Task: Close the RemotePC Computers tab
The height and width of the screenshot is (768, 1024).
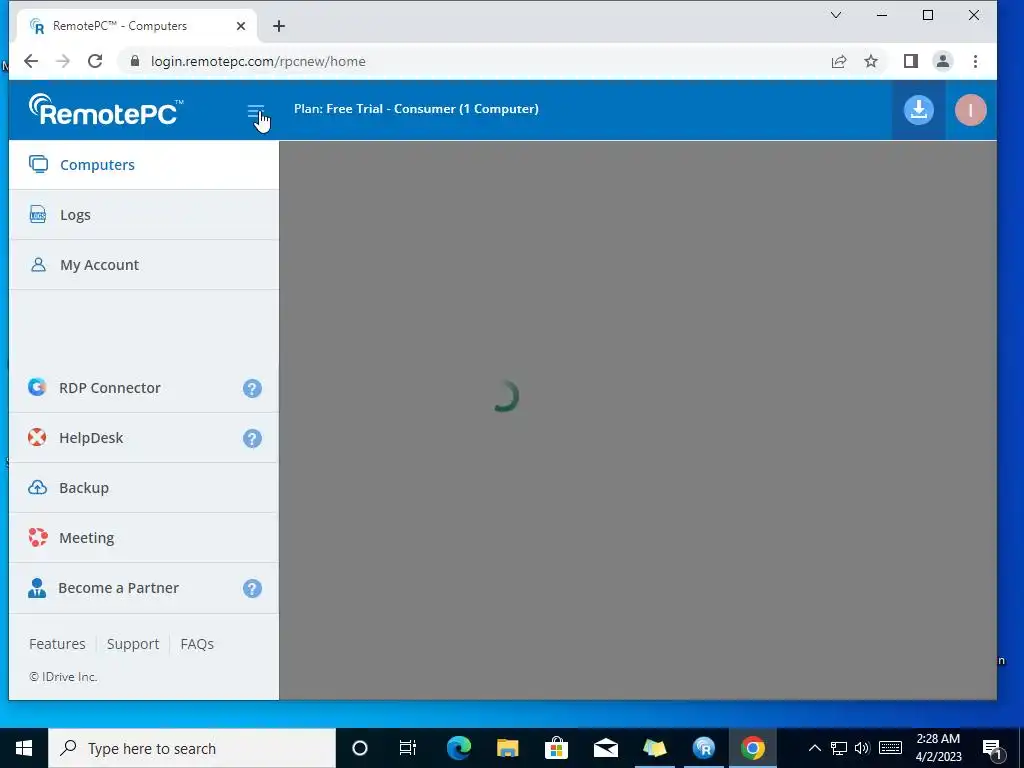Action: pyautogui.click(x=241, y=26)
